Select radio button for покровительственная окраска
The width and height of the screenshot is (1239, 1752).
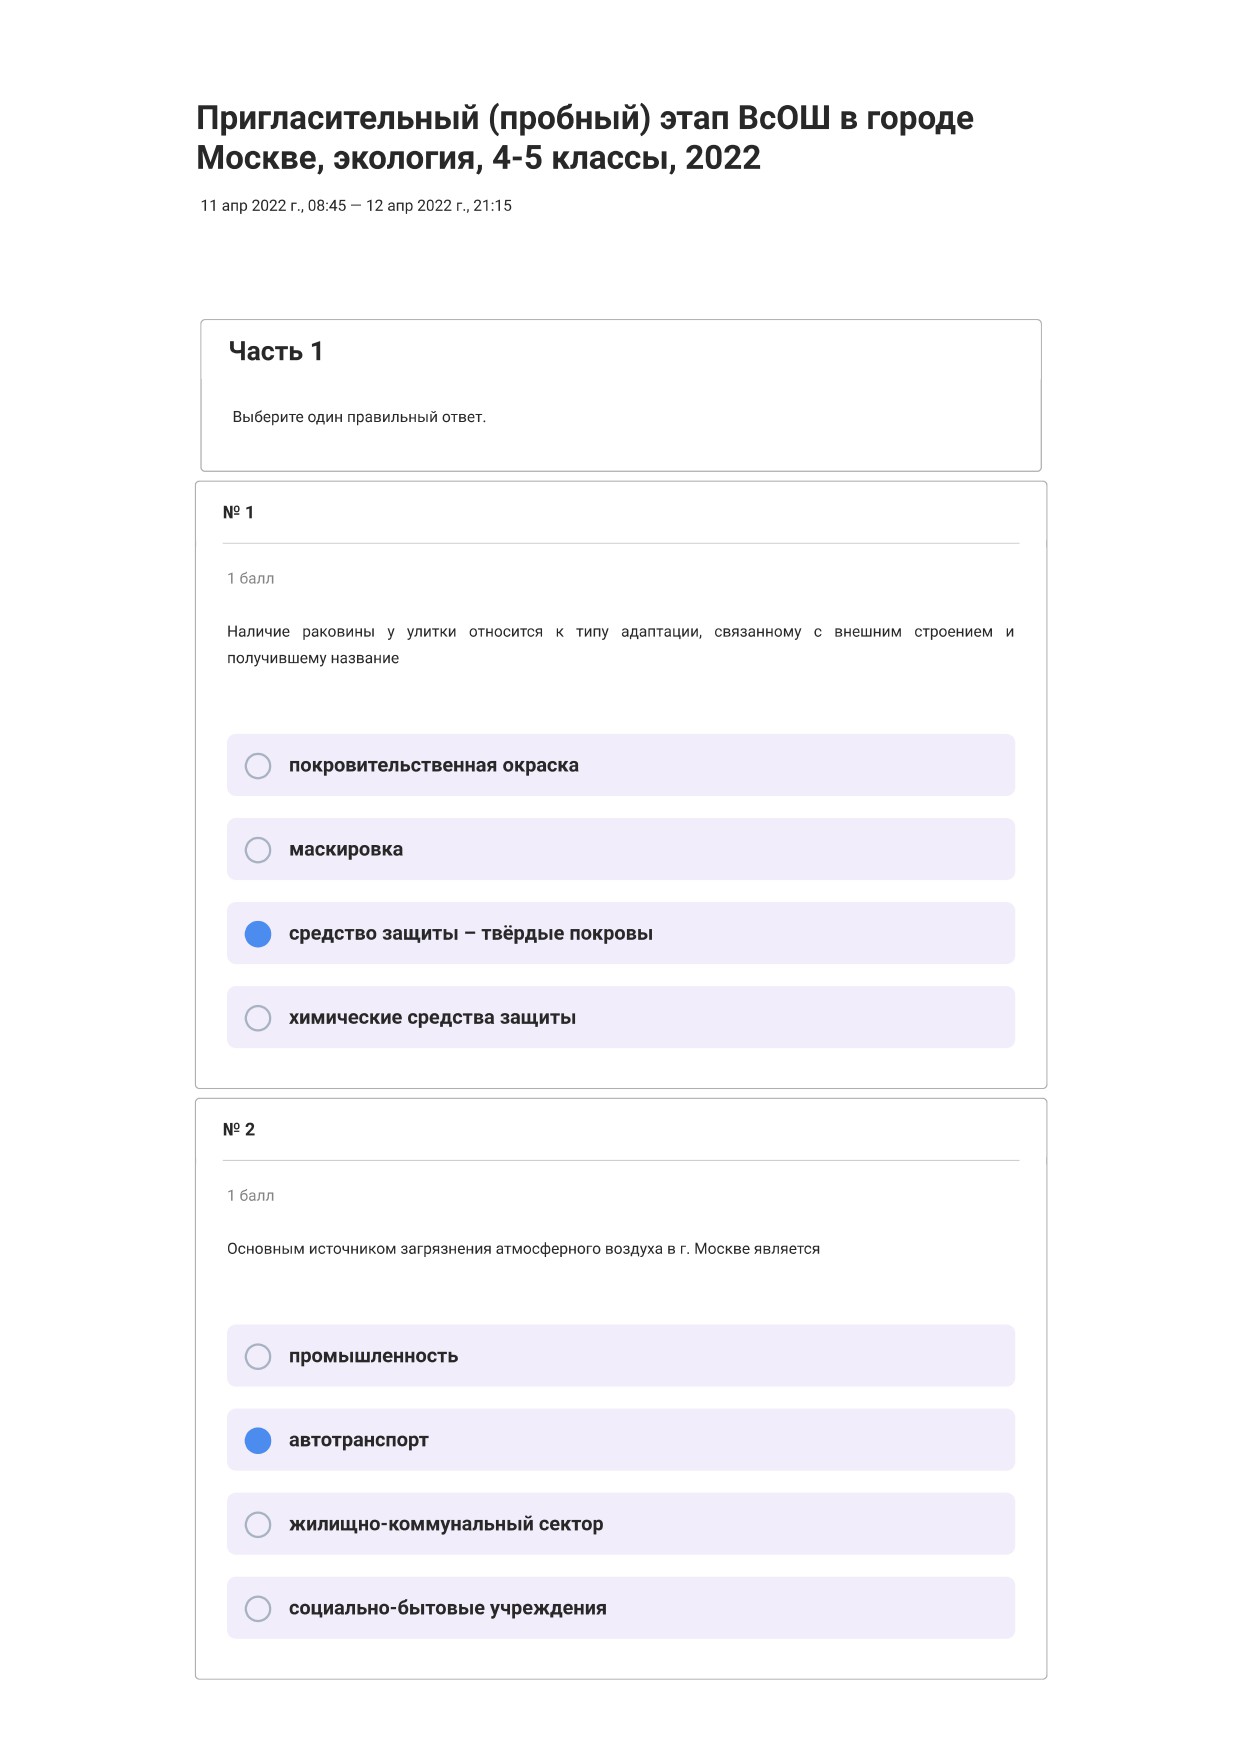tap(258, 766)
